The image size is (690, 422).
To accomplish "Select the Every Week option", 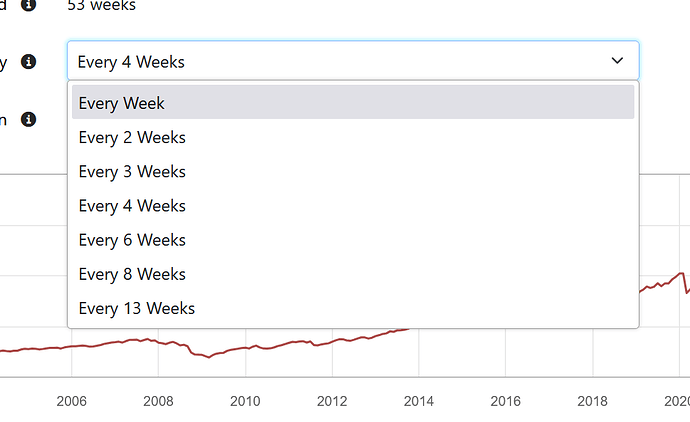I will coord(353,103).
